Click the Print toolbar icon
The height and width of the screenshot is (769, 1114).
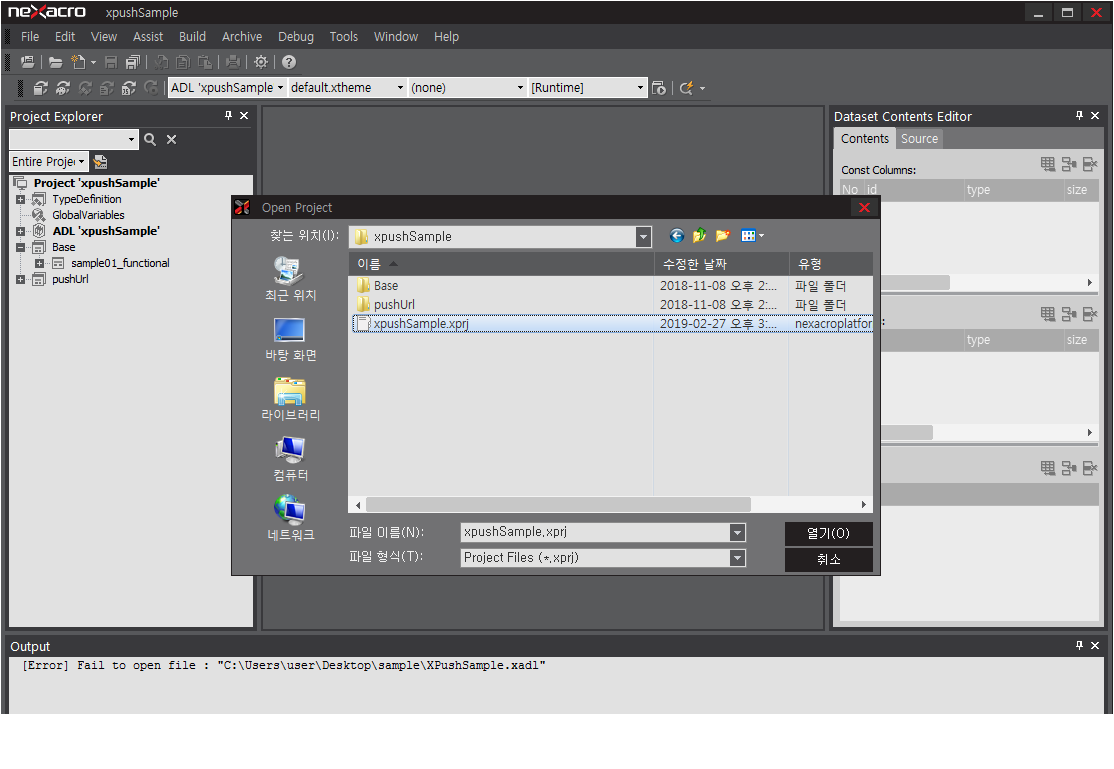(x=232, y=63)
